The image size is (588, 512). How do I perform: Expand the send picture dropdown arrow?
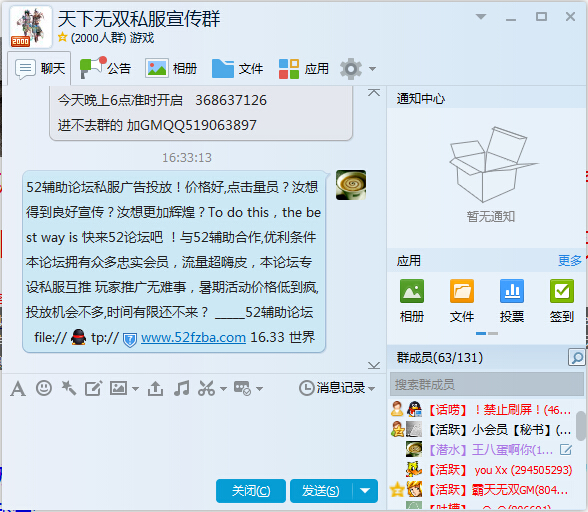(x=135, y=389)
